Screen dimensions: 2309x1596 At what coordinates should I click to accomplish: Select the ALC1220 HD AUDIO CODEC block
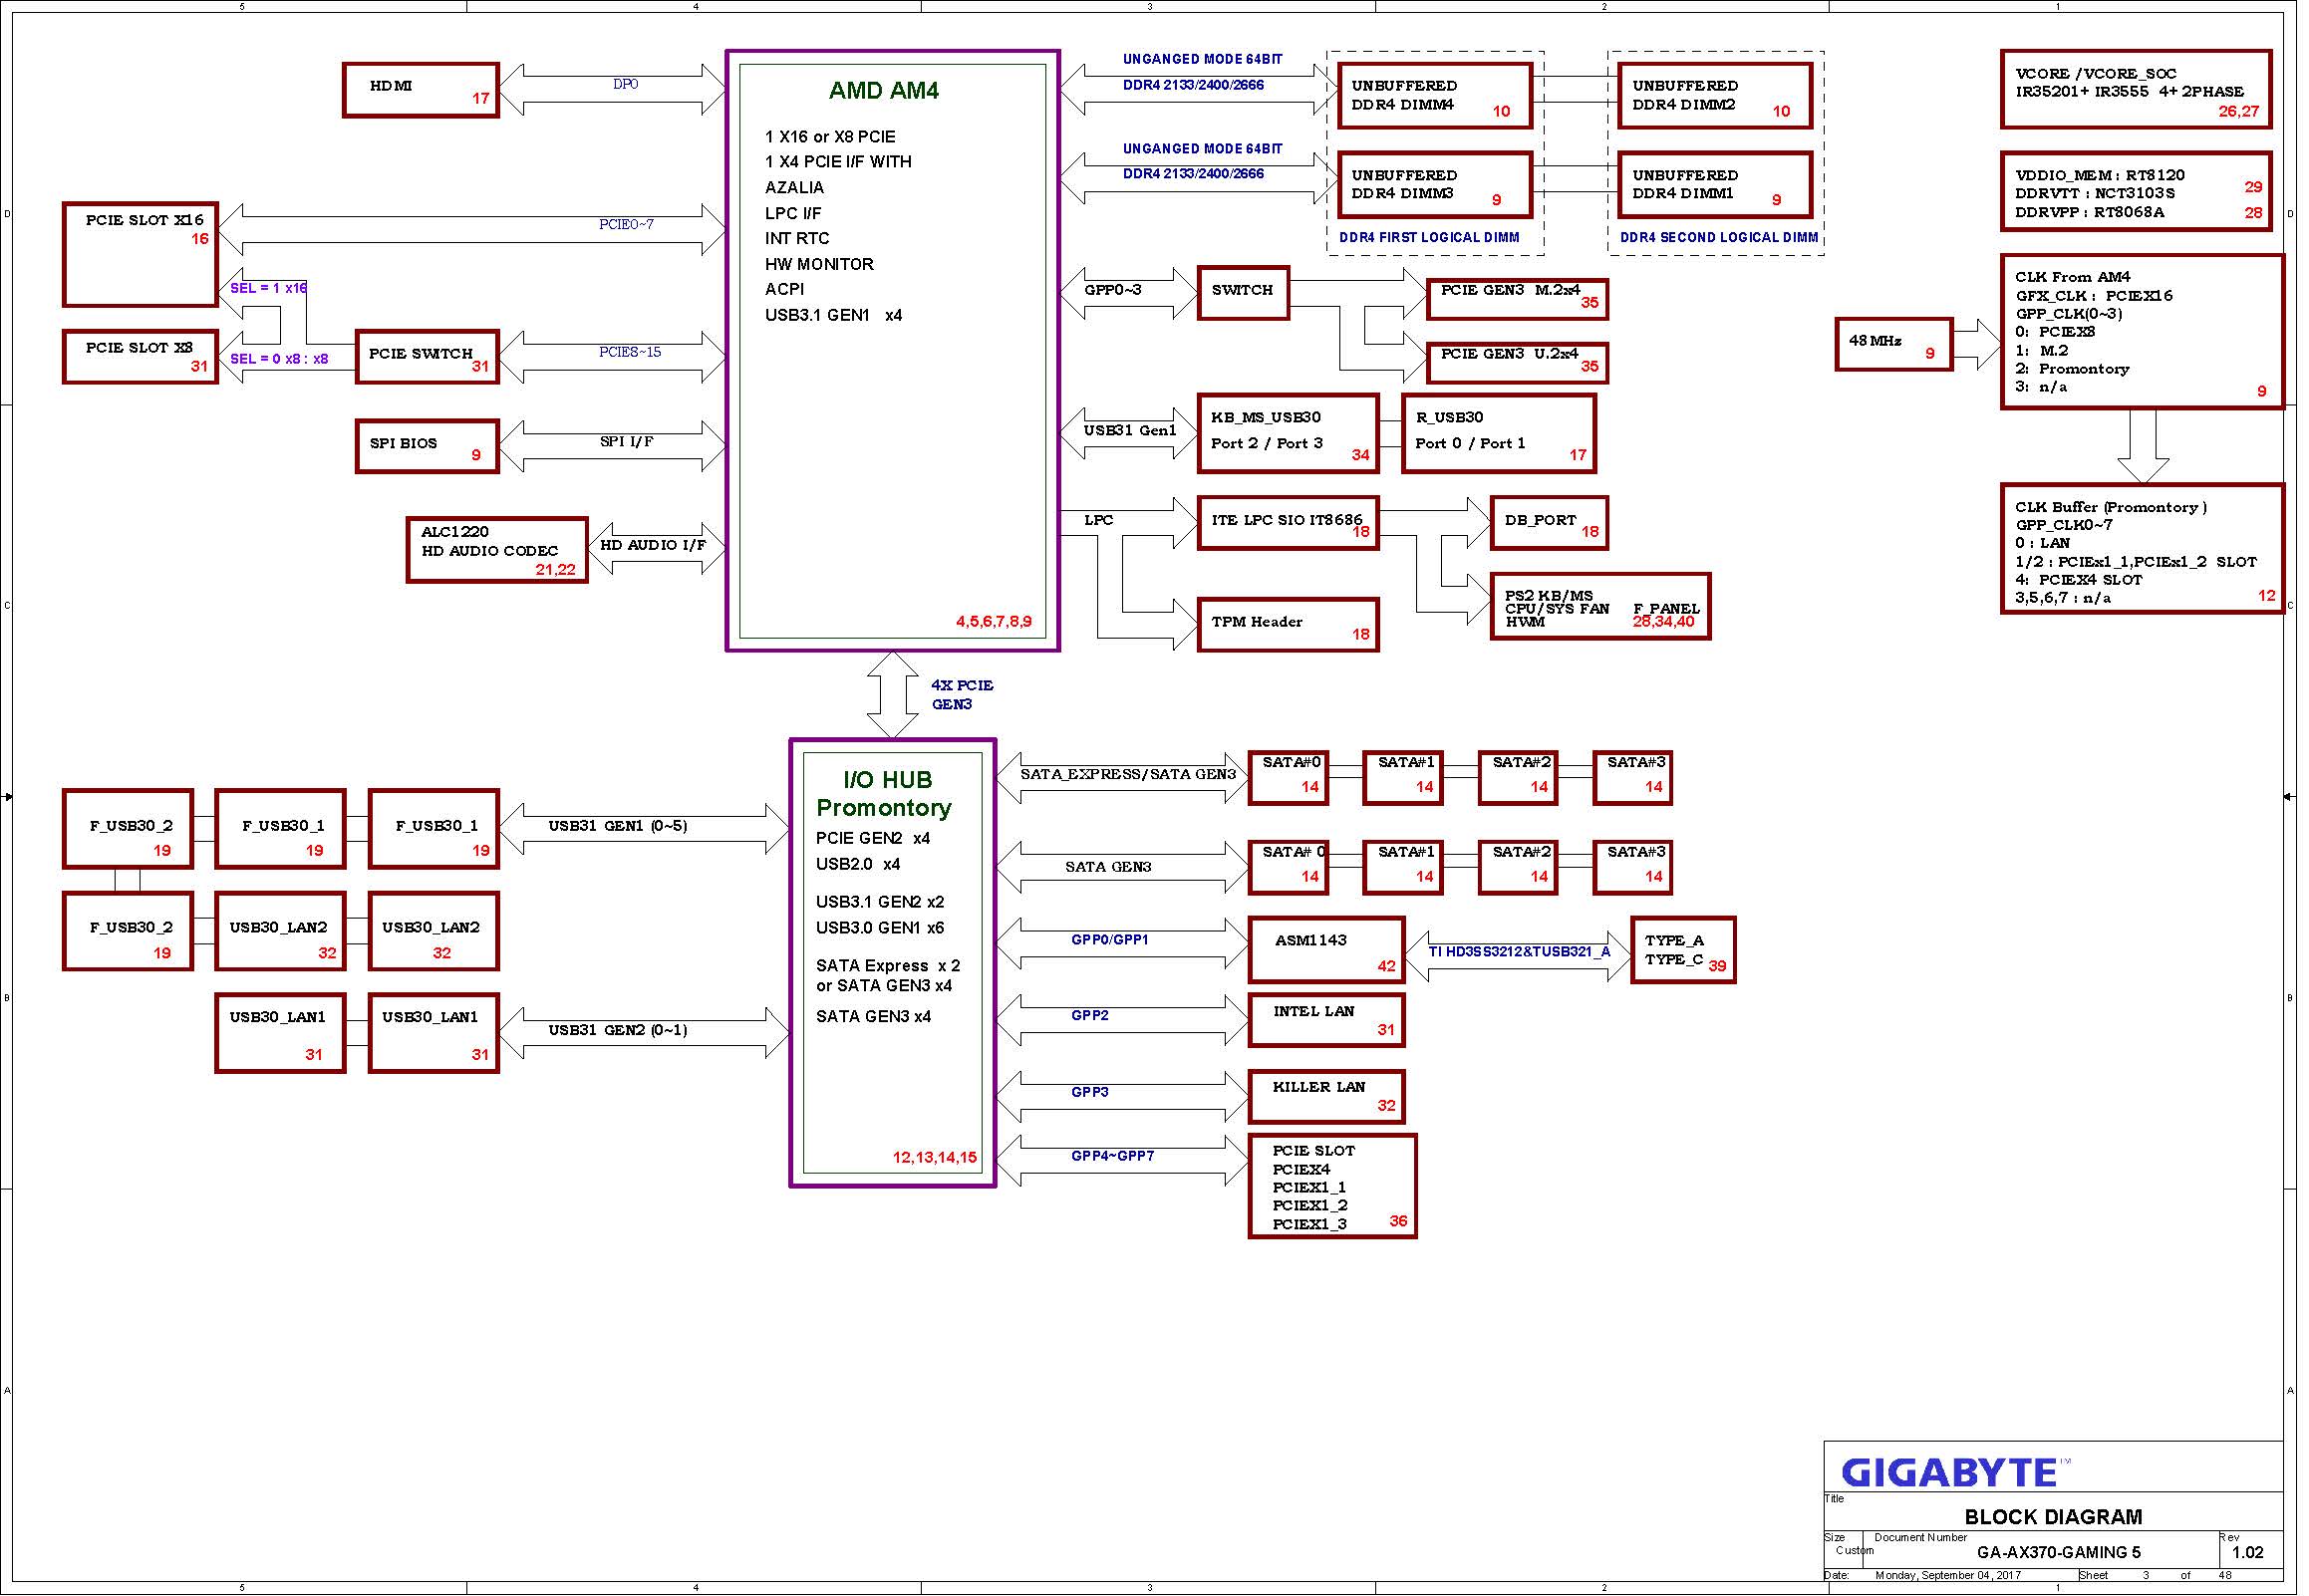click(499, 551)
